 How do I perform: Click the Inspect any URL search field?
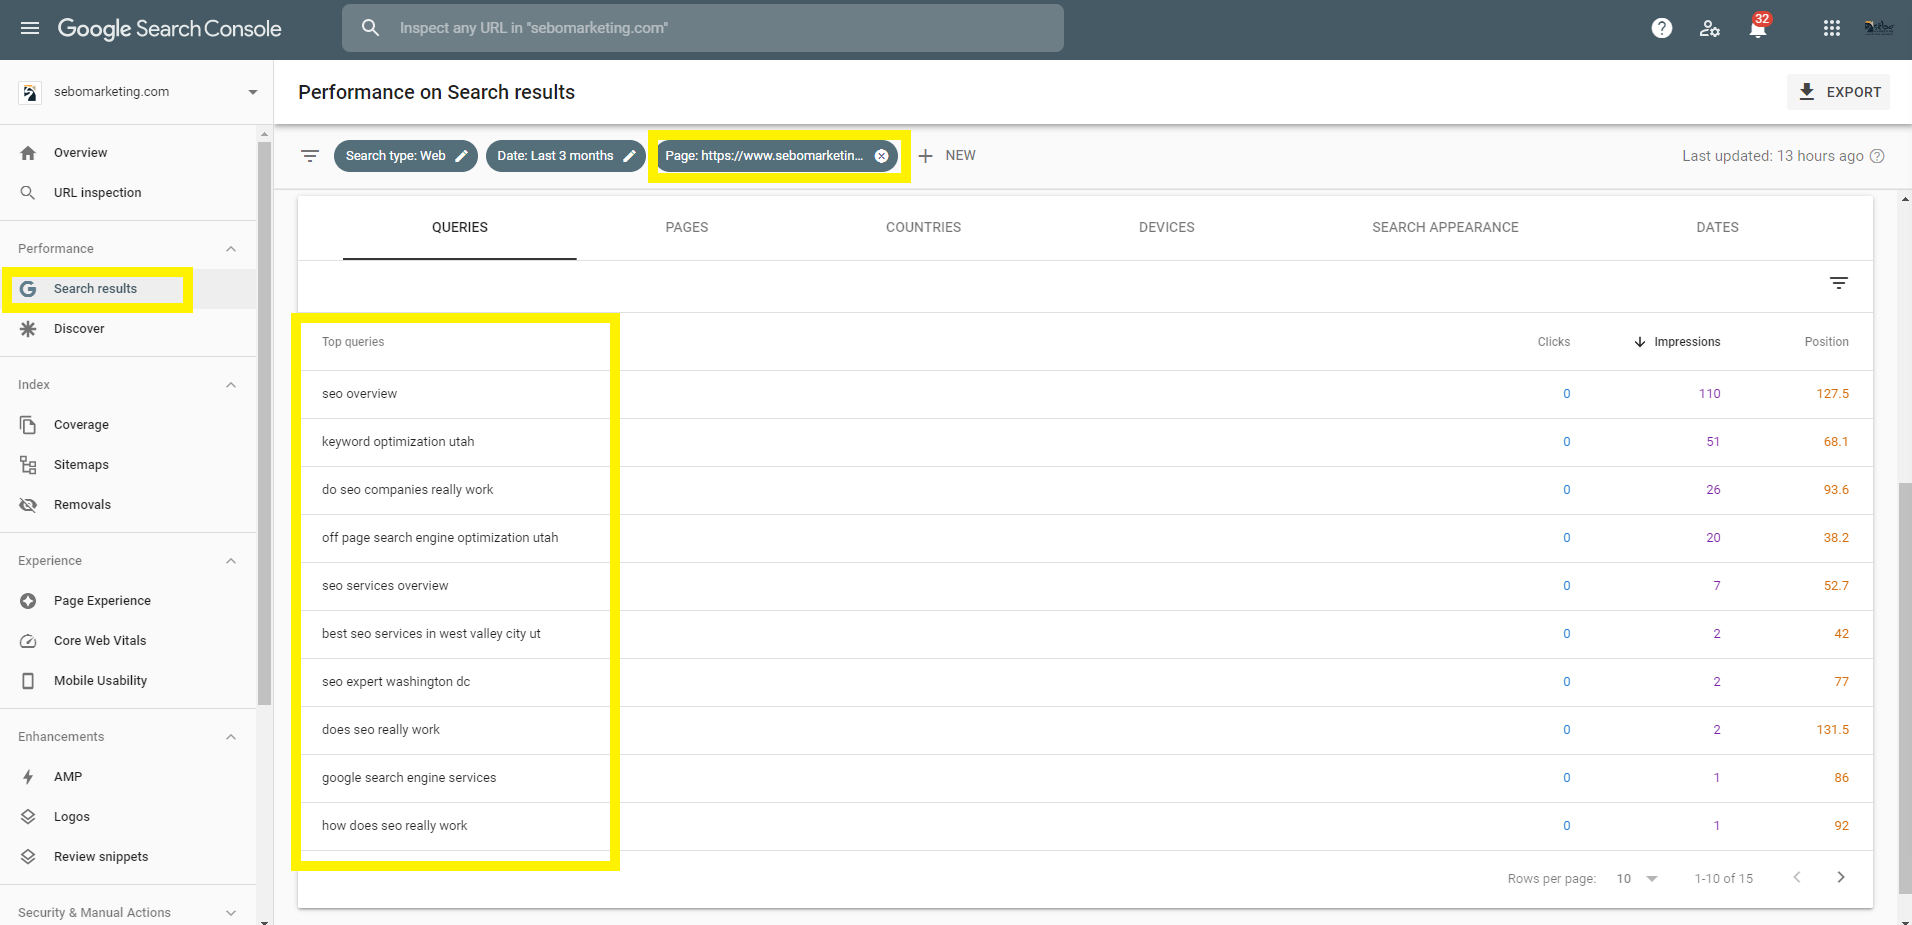pos(703,28)
